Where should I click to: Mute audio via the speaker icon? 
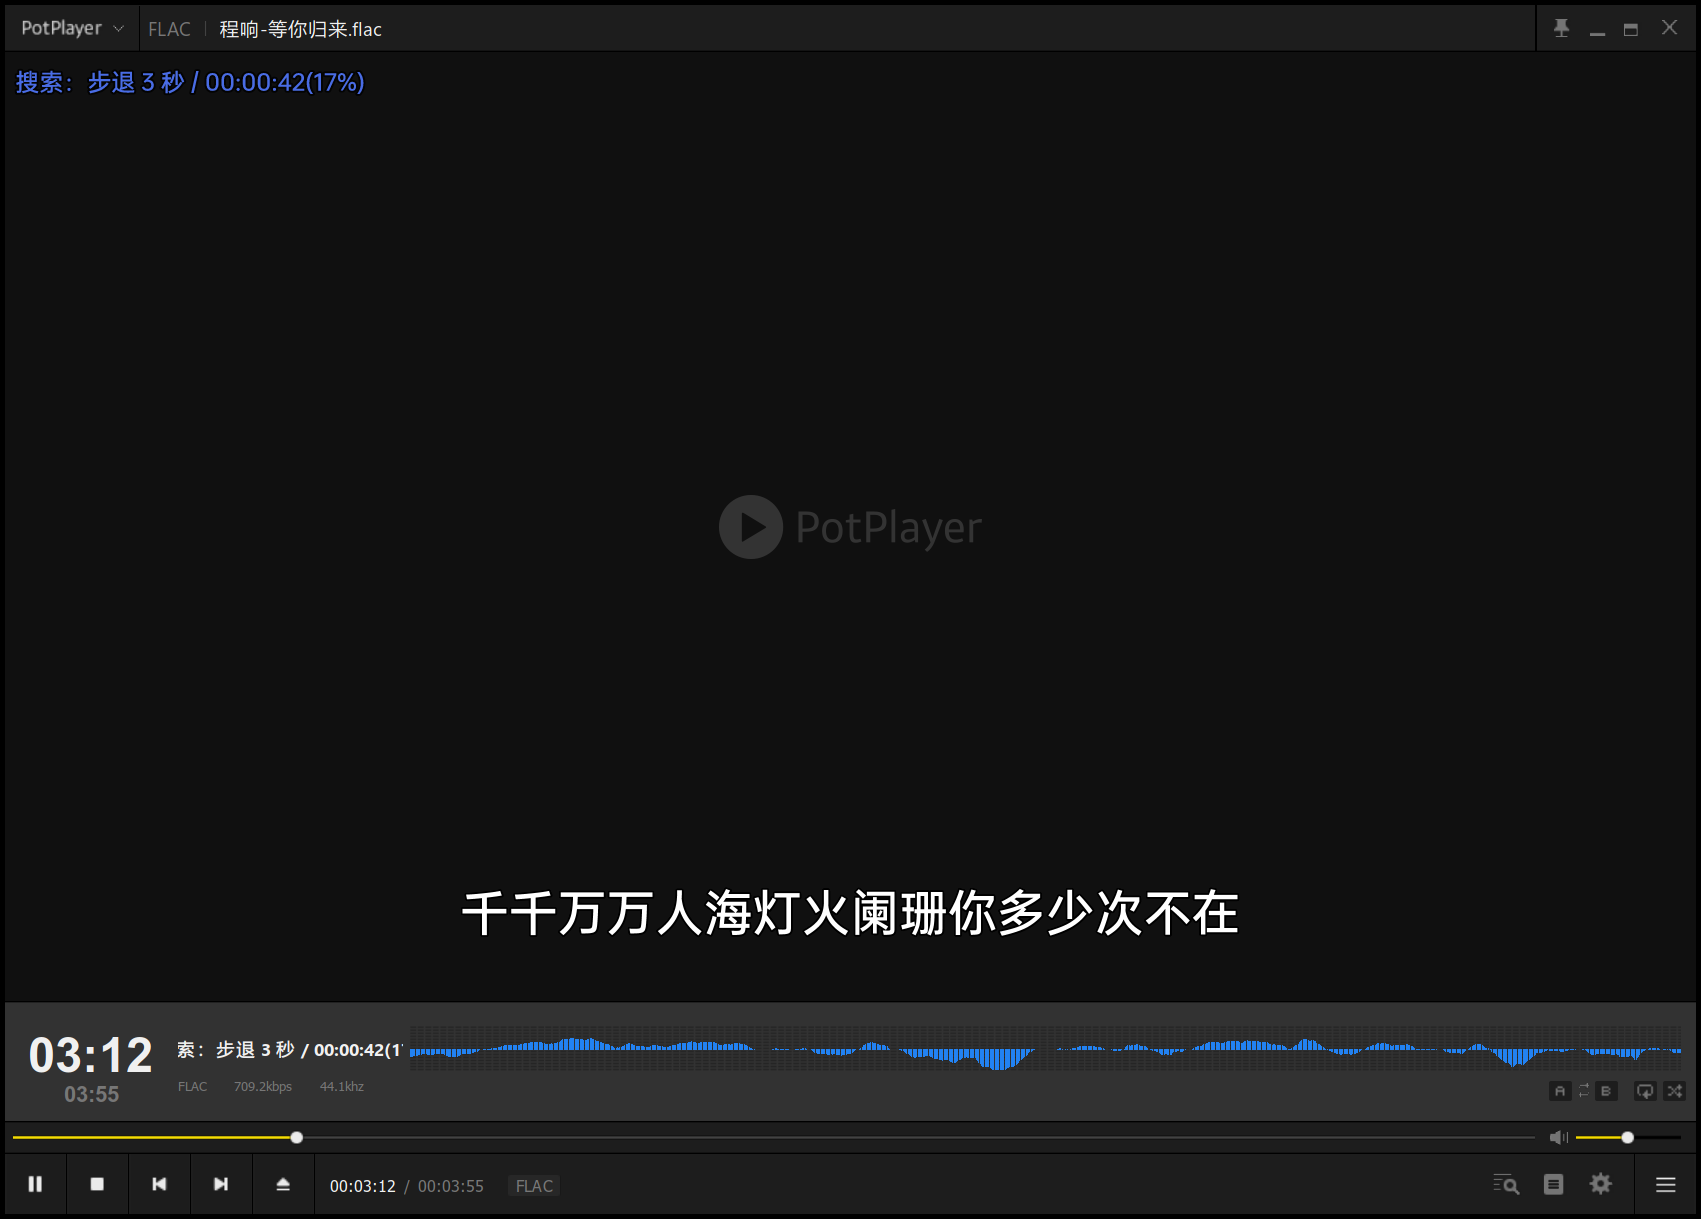(x=1558, y=1137)
